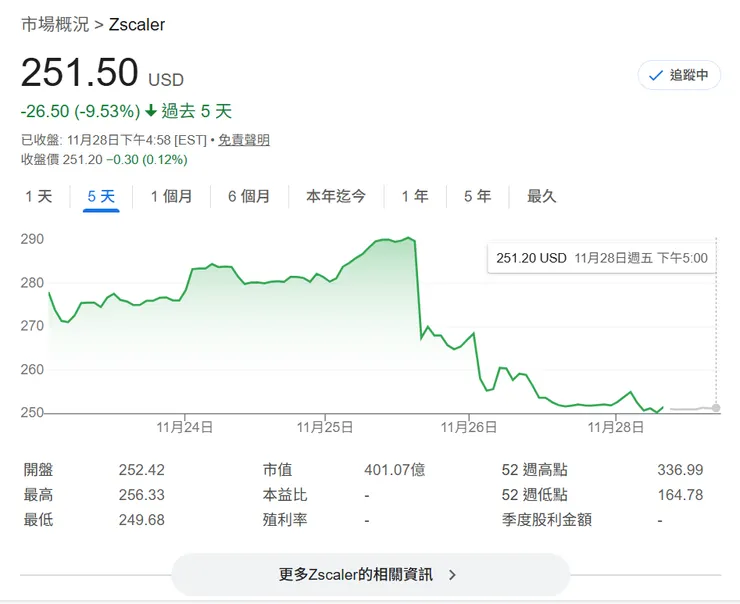
Task: Switch to the 1 個月 range tab
Action: [171, 196]
